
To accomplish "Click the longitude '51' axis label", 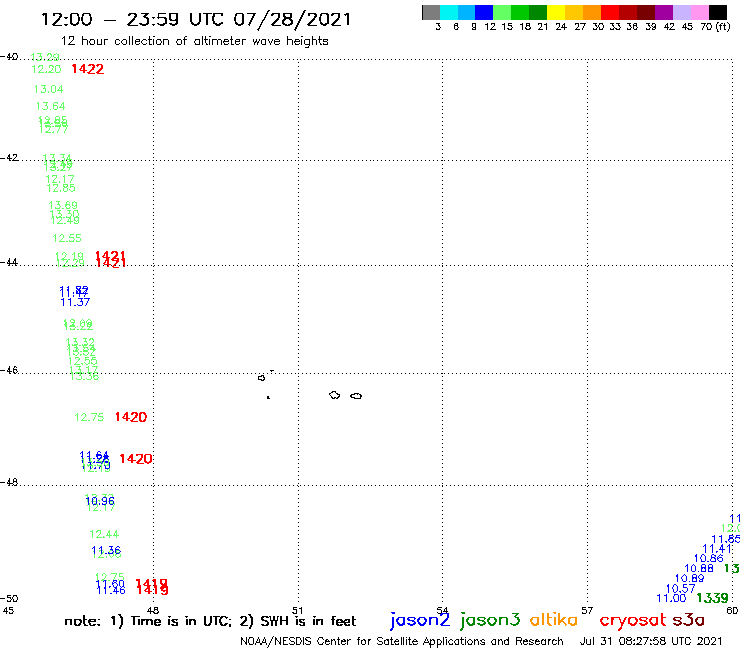I will 297,611.
